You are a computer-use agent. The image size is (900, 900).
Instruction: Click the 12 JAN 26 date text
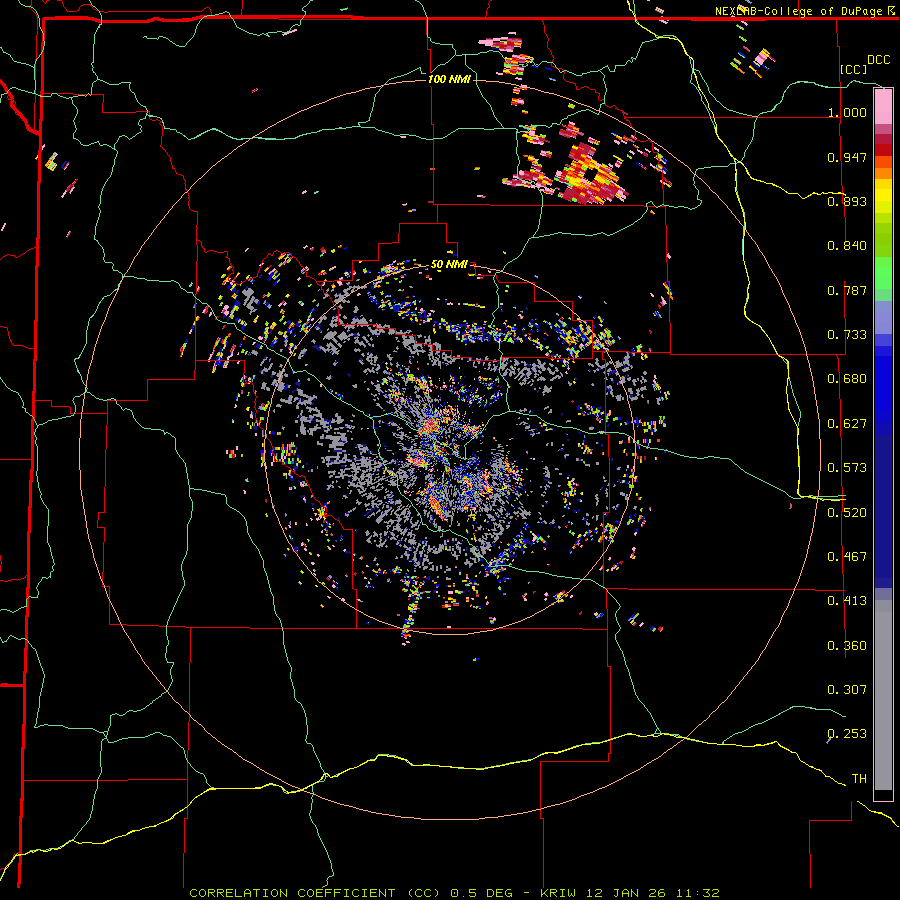(x=627, y=893)
